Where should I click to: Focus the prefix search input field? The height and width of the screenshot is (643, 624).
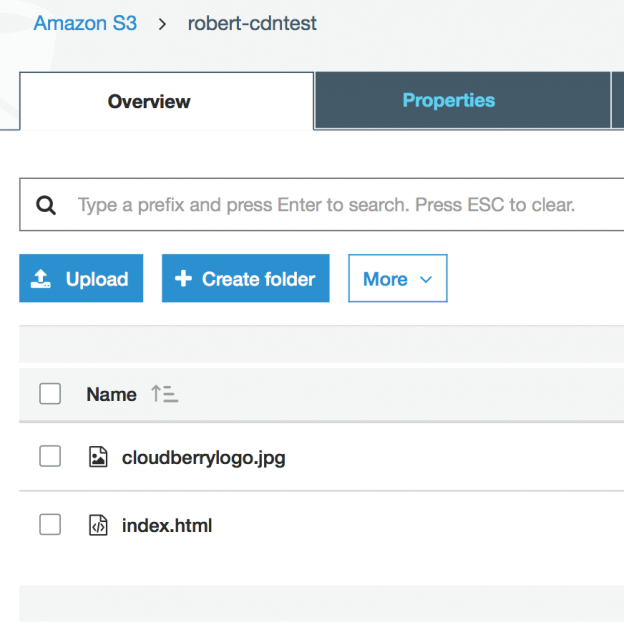[x=322, y=205]
